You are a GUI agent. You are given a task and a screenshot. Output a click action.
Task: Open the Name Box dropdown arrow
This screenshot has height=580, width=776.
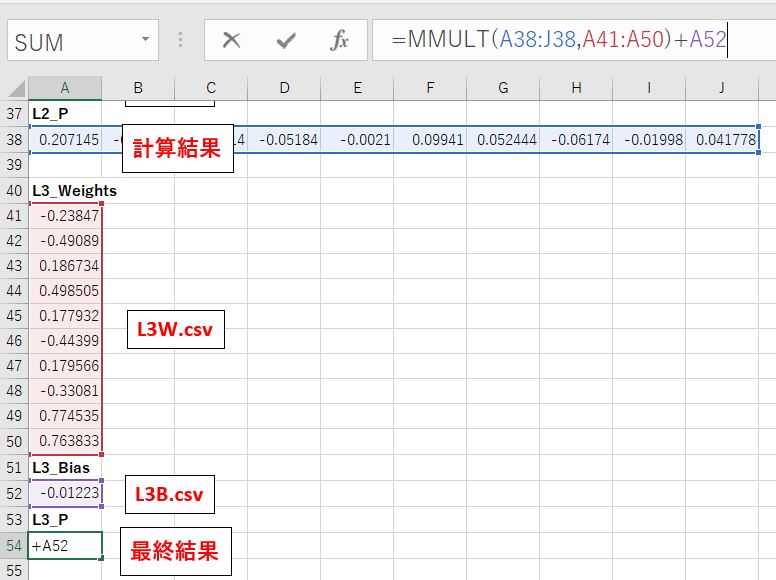tap(145, 41)
